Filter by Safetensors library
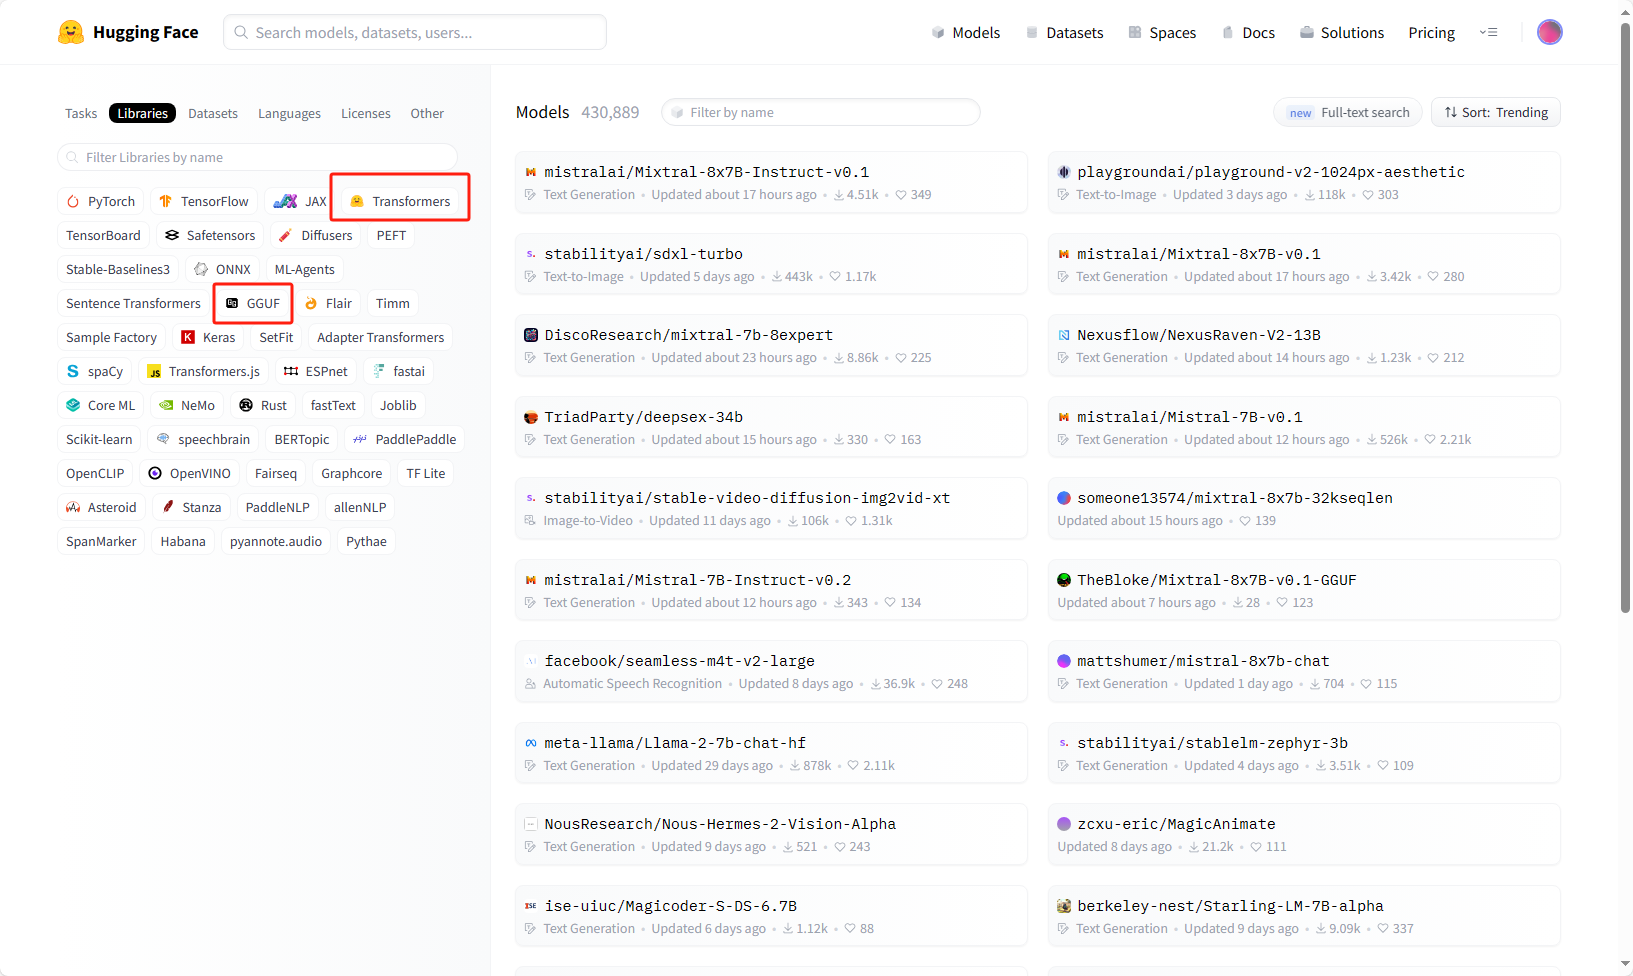Viewport: 1633px width, 976px height. (x=210, y=235)
